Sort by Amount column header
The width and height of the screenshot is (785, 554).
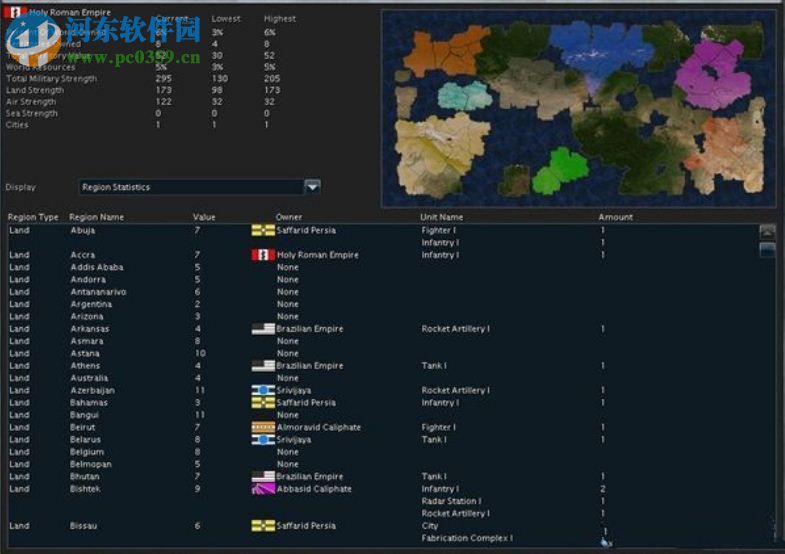[x=615, y=217]
